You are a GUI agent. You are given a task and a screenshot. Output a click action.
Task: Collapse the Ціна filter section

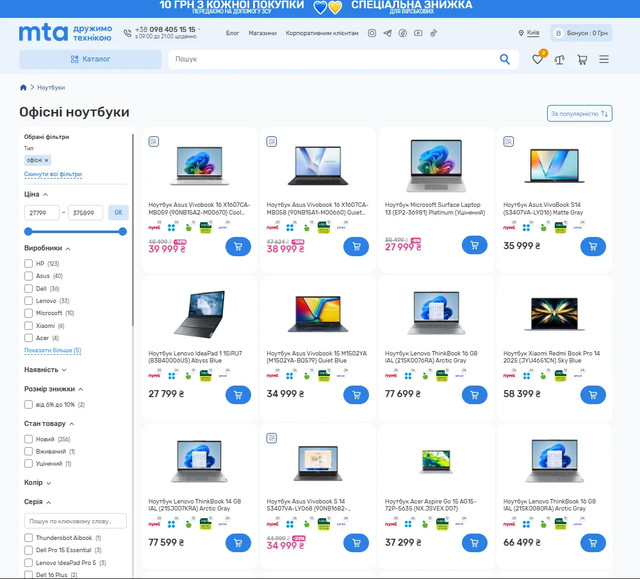[x=36, y=194]
